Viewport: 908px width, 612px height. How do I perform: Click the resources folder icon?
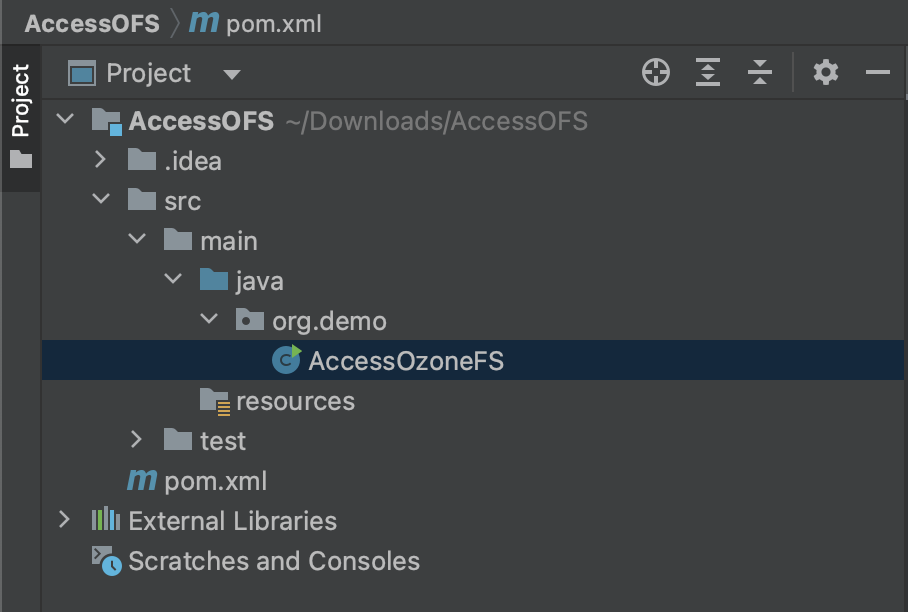click(x=212, y=400)
